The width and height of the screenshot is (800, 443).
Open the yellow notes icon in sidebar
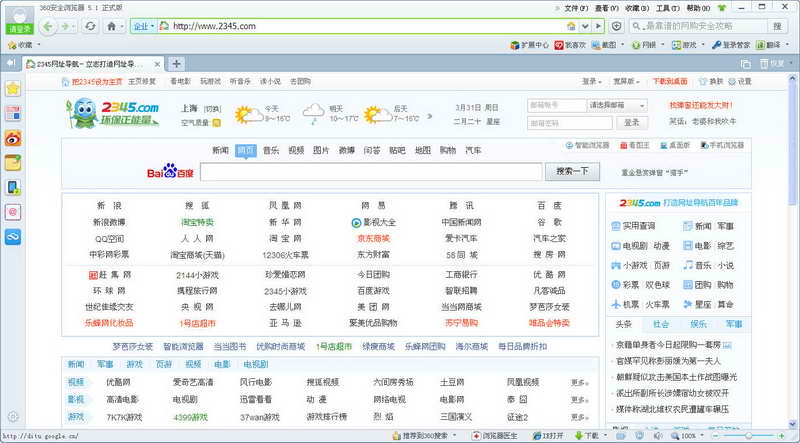coord(13,163)
